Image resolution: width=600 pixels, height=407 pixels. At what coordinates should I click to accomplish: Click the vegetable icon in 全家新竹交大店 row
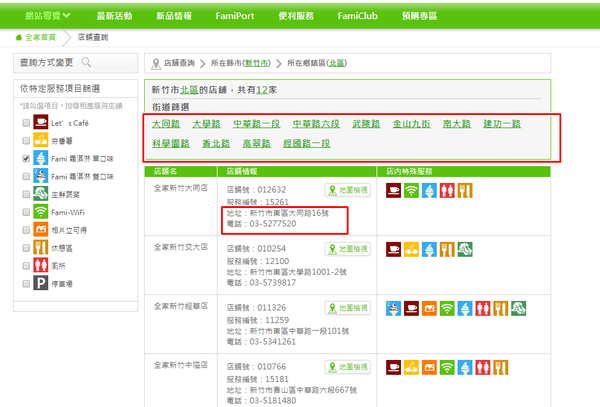click(465, 249)
